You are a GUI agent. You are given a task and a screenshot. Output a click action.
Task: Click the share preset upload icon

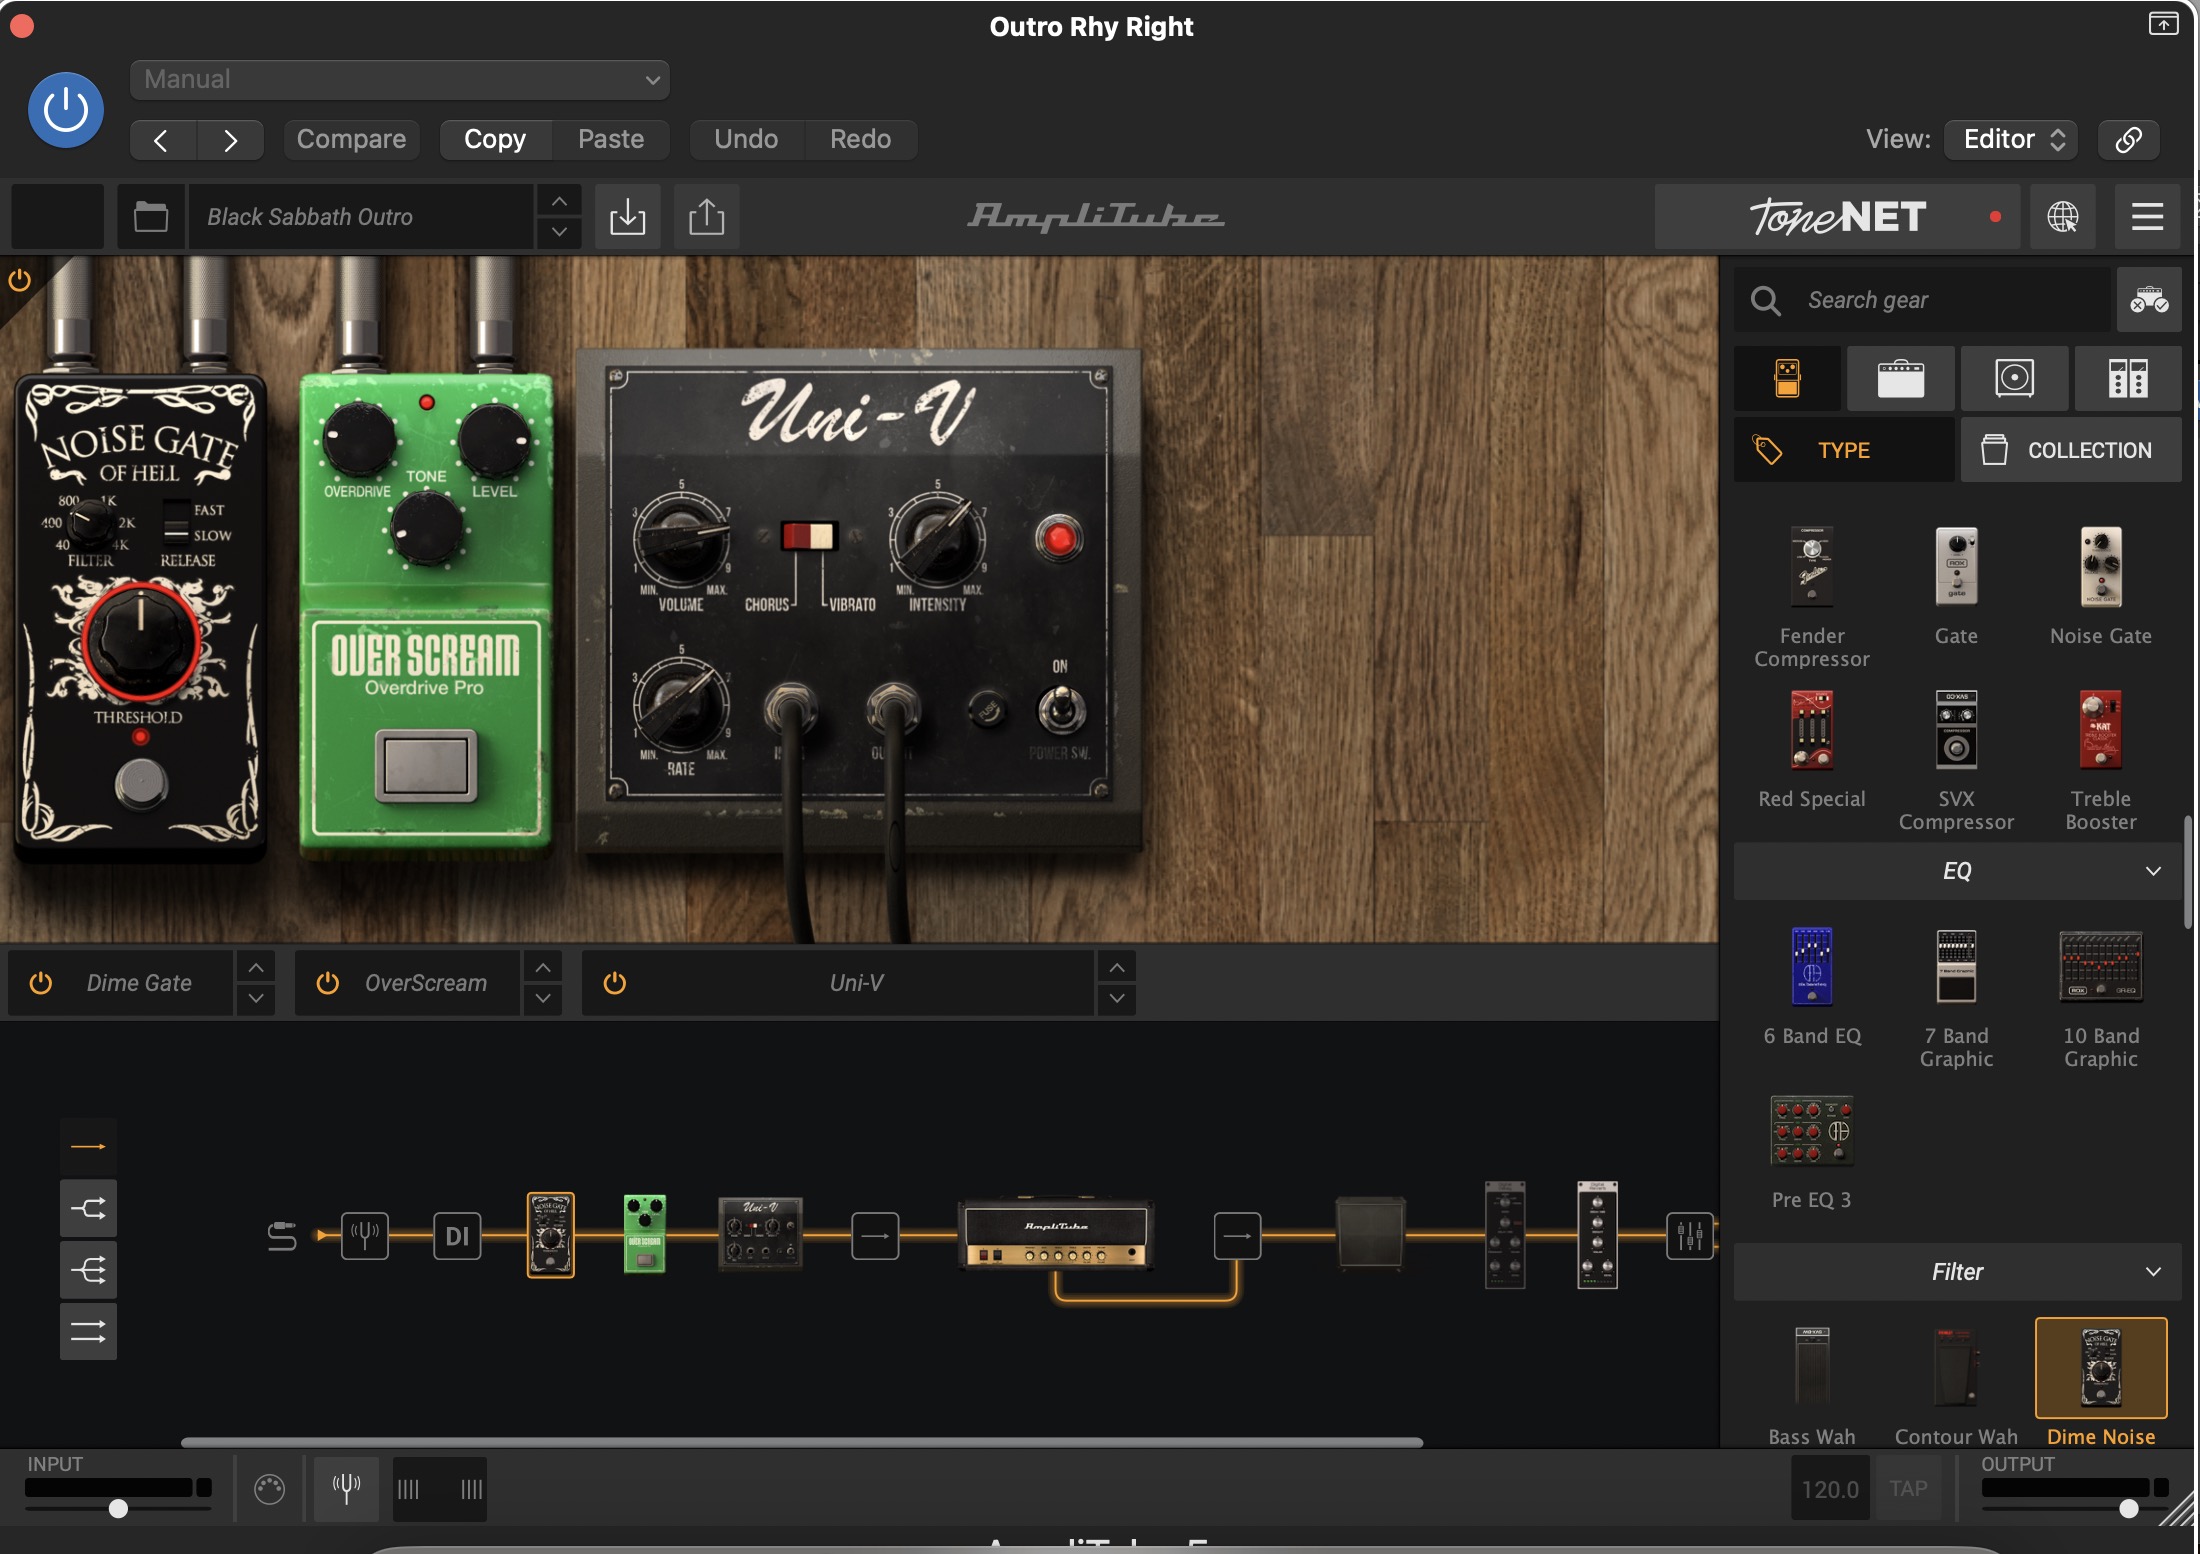706,217
